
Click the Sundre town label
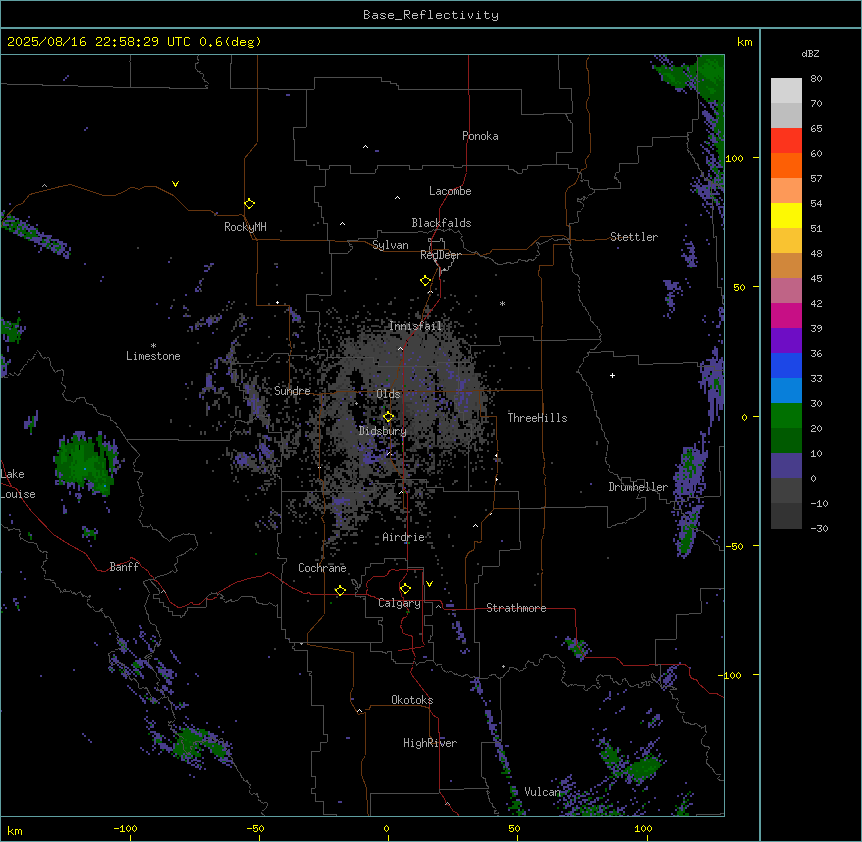[292, 390]
